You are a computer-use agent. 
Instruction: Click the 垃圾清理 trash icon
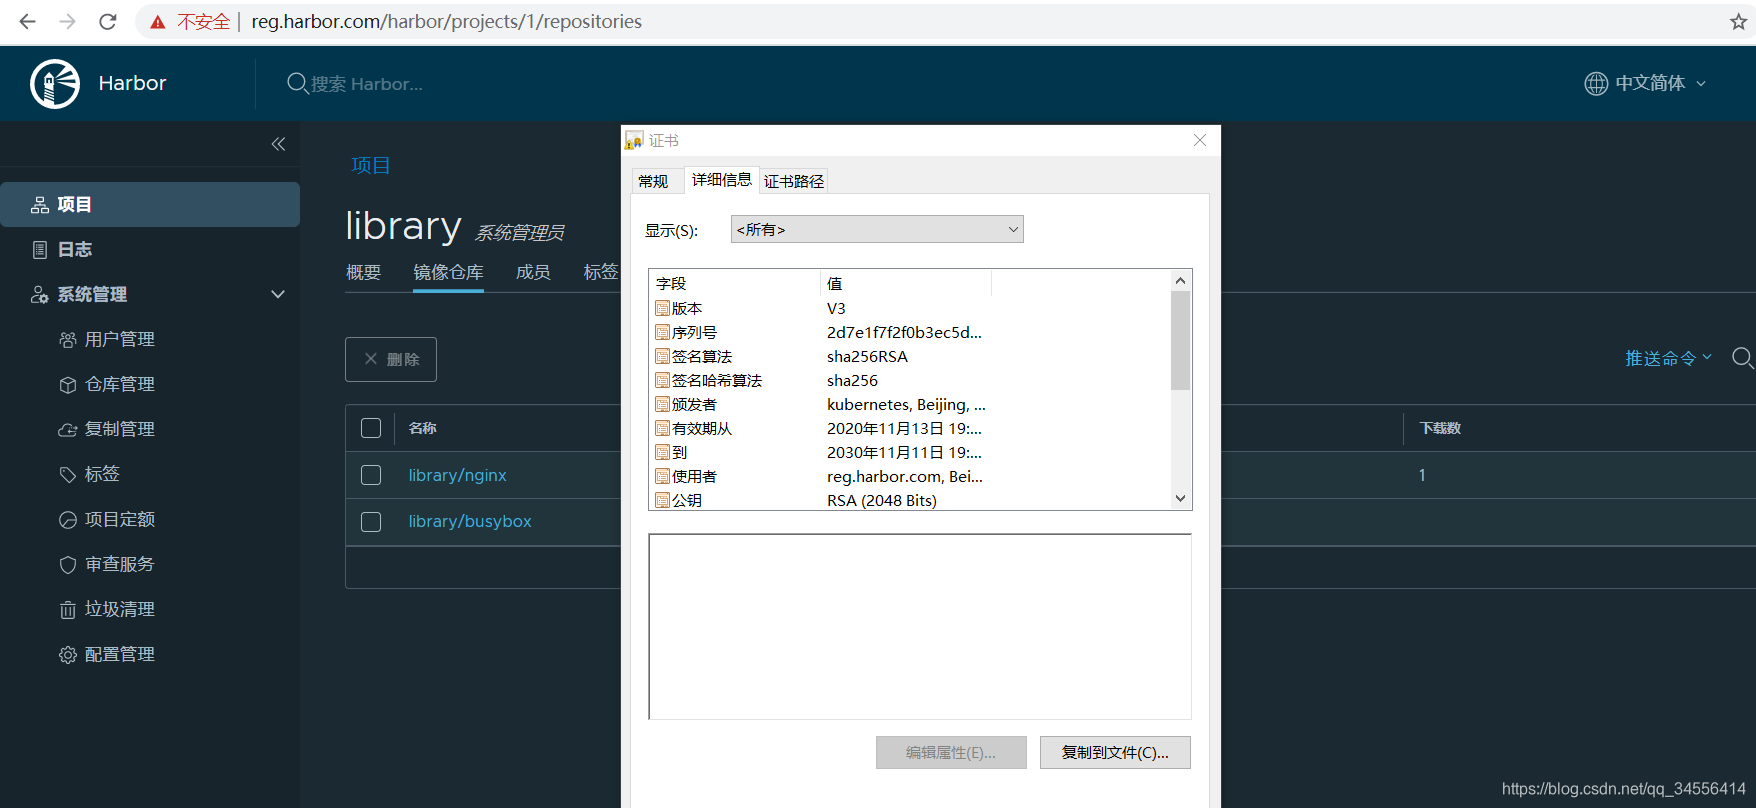click(68, 610)
